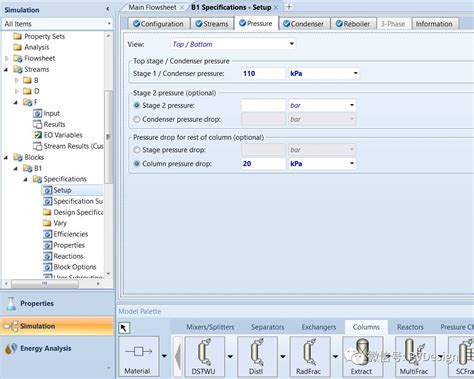Viewport: 474px width, 379px height.
Task: Switch to the Condenser tab
Action: pyautogui.click(x=304, y=24)
